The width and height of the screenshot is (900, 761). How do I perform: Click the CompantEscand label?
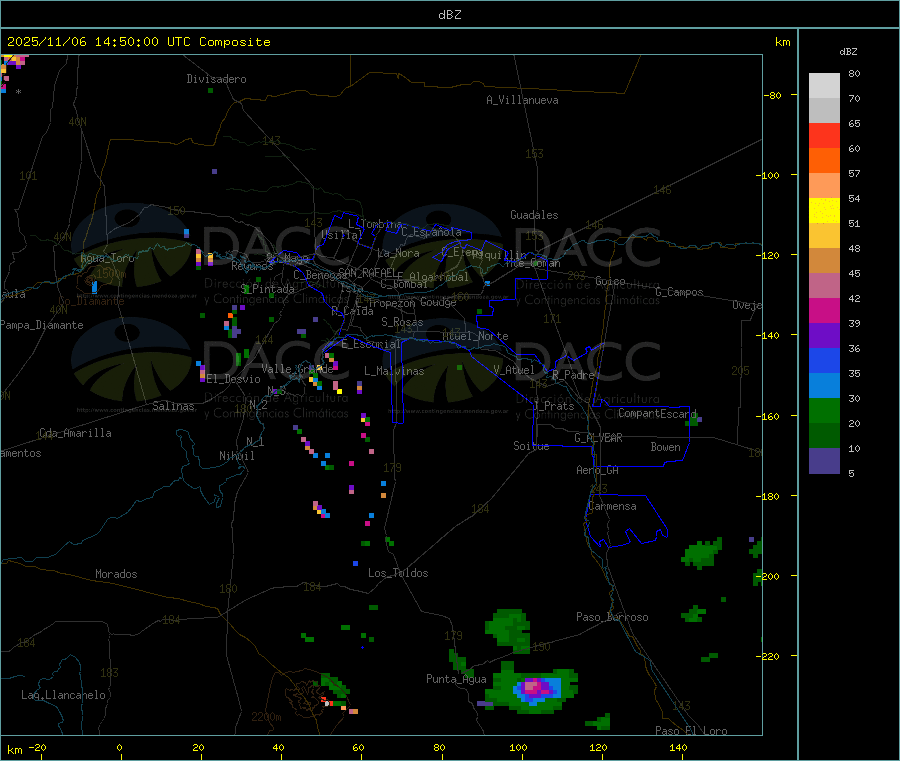(657, 413)
